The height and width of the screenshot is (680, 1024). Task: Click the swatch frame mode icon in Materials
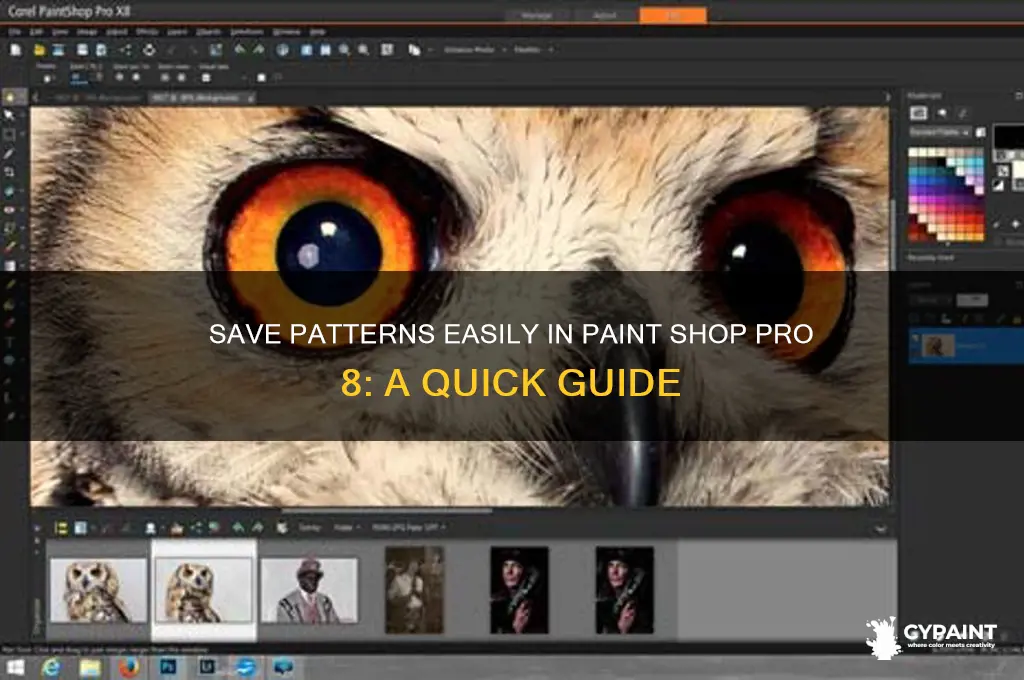[919, 113]
